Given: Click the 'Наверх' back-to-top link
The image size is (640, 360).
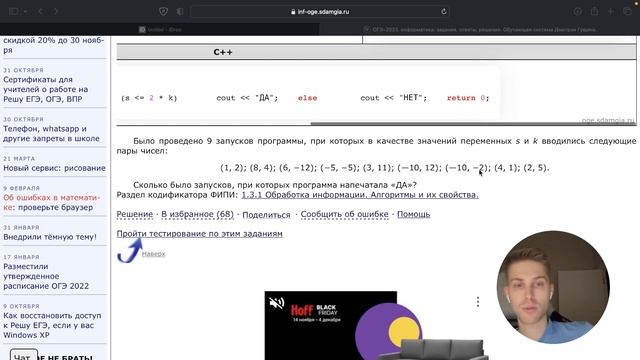Looking at the screenshot, I should pos(153,253).
